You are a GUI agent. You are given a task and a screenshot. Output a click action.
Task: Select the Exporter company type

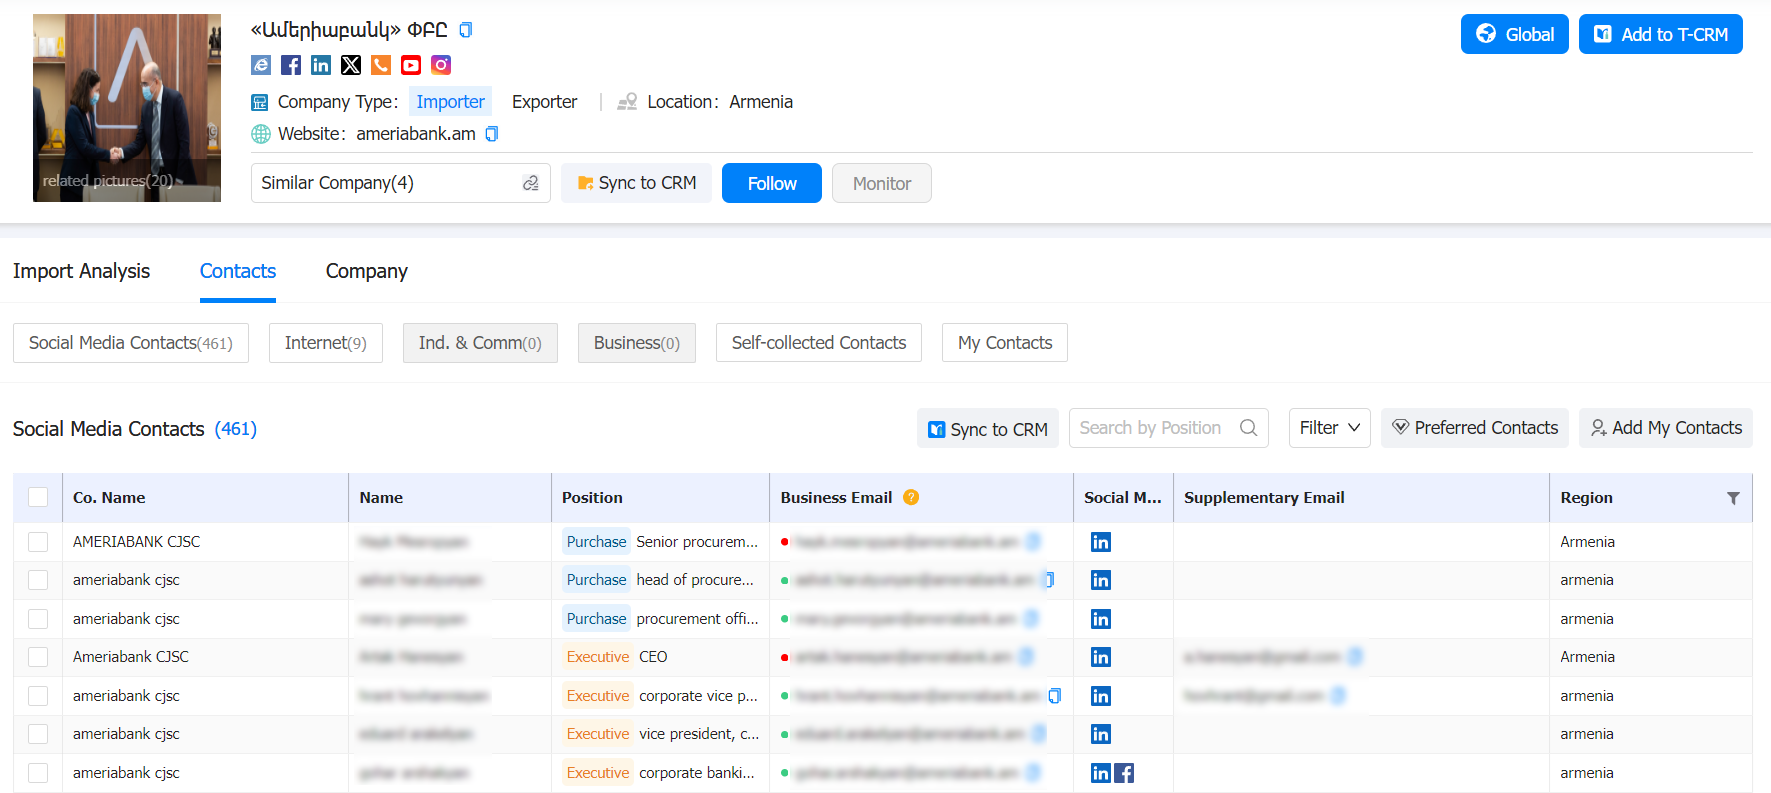click(x=544, y=101)
